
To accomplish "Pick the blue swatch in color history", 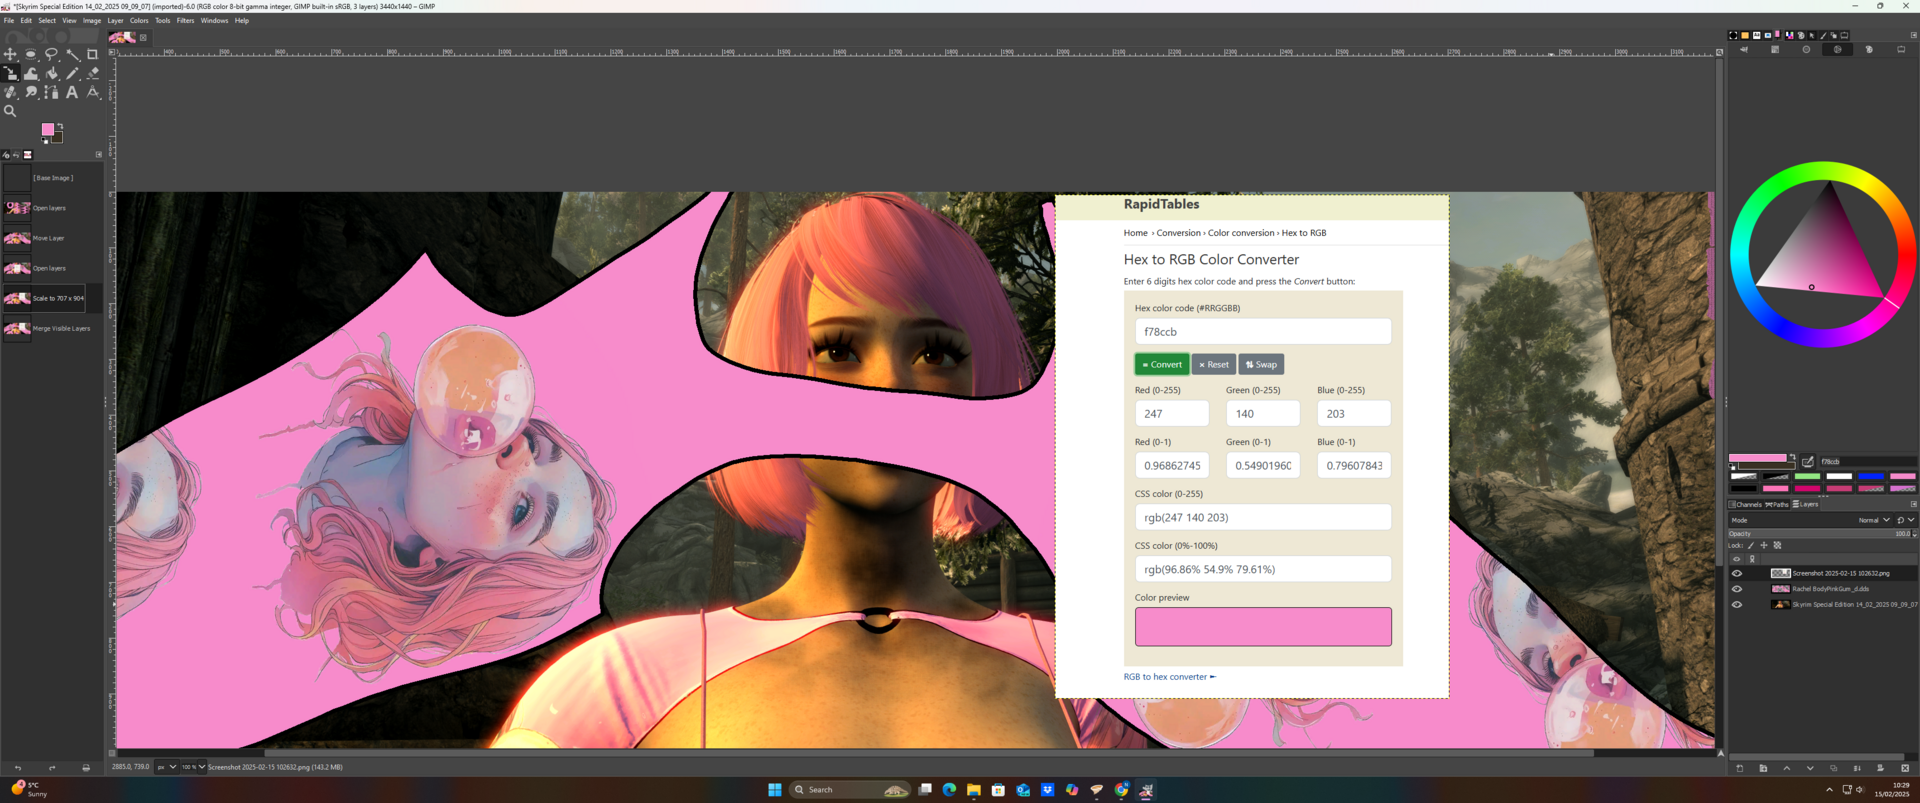I will click(x=1871, y=476).
